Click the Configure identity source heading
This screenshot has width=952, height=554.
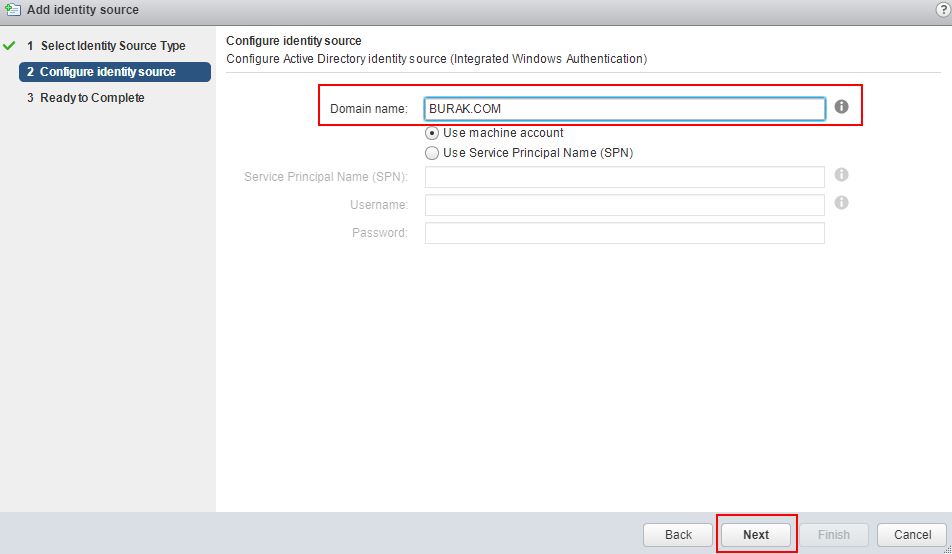(294, 41)
